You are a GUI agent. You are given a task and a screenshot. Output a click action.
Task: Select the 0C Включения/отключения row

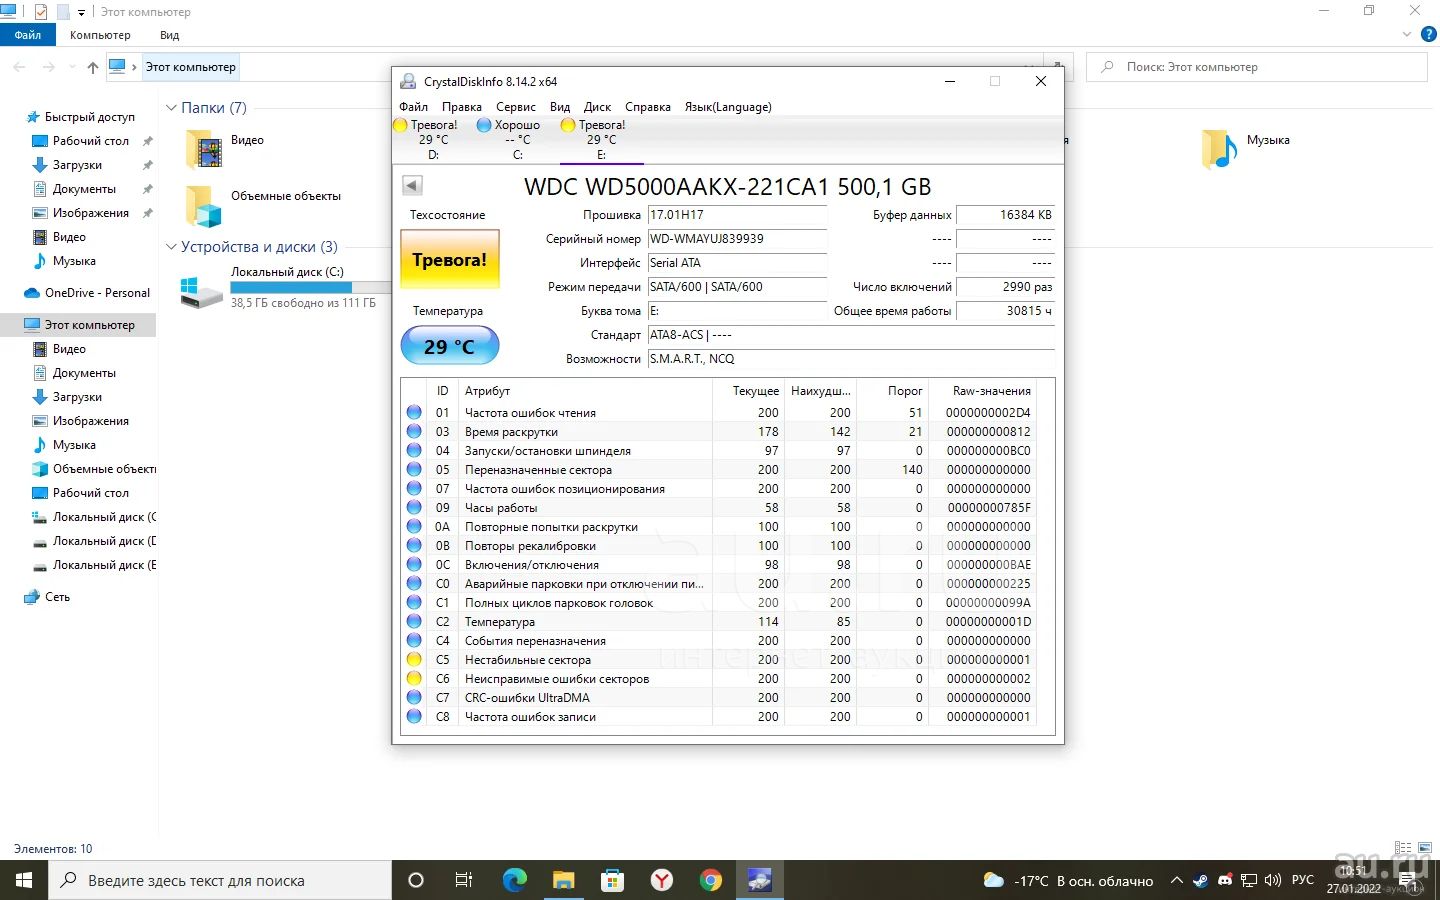(x=719, y=564)
